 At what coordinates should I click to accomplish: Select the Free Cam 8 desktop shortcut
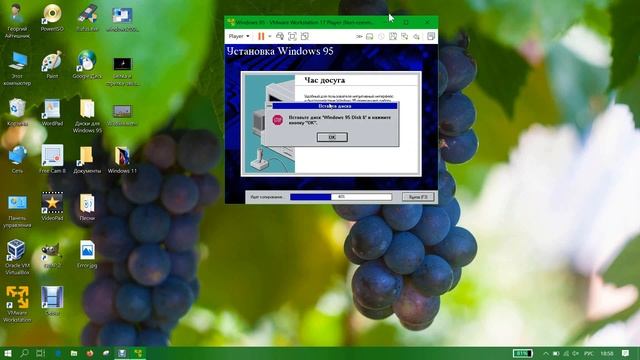[52, 159]
